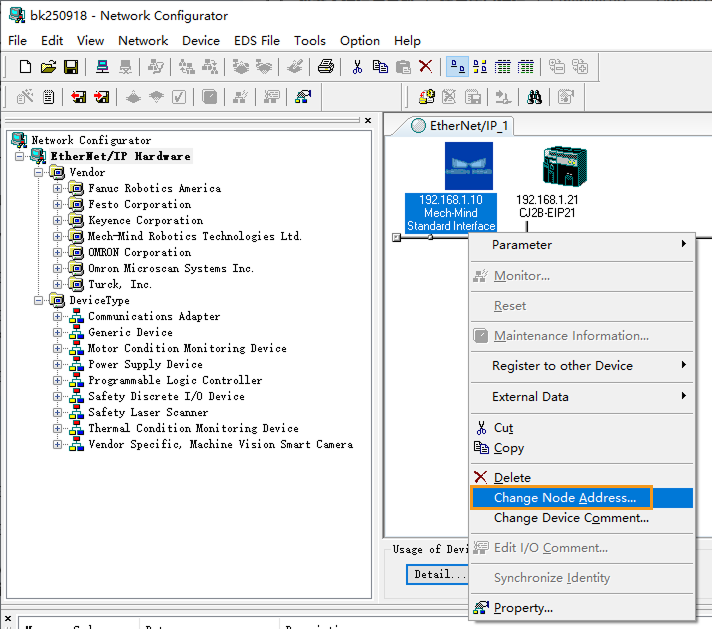Open External Data submenu
The image size is (712, 629).
[x=582, y=396]
